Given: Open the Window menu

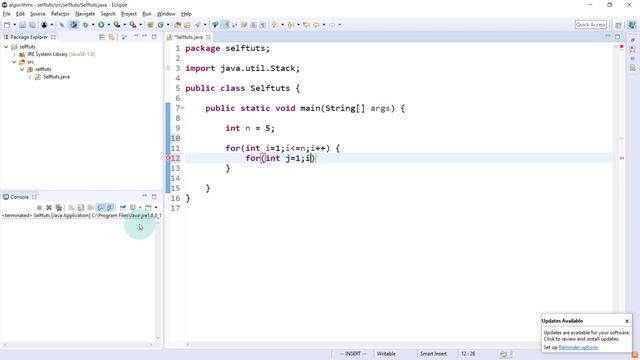Looking at the screenshot, I should point(166,14).
